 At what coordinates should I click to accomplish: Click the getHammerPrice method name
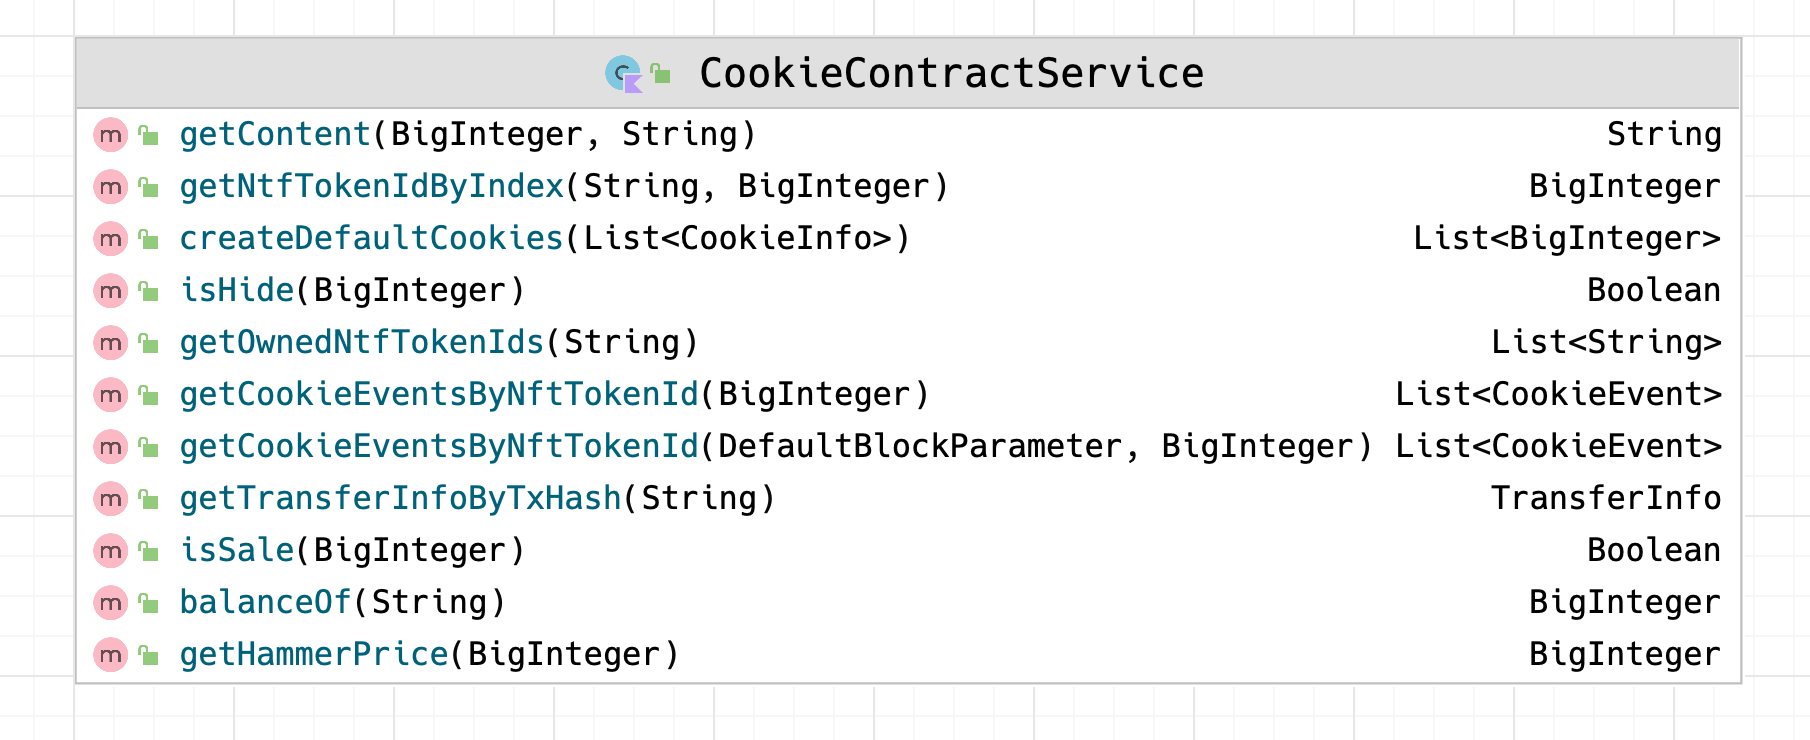[x=314, y=654]
